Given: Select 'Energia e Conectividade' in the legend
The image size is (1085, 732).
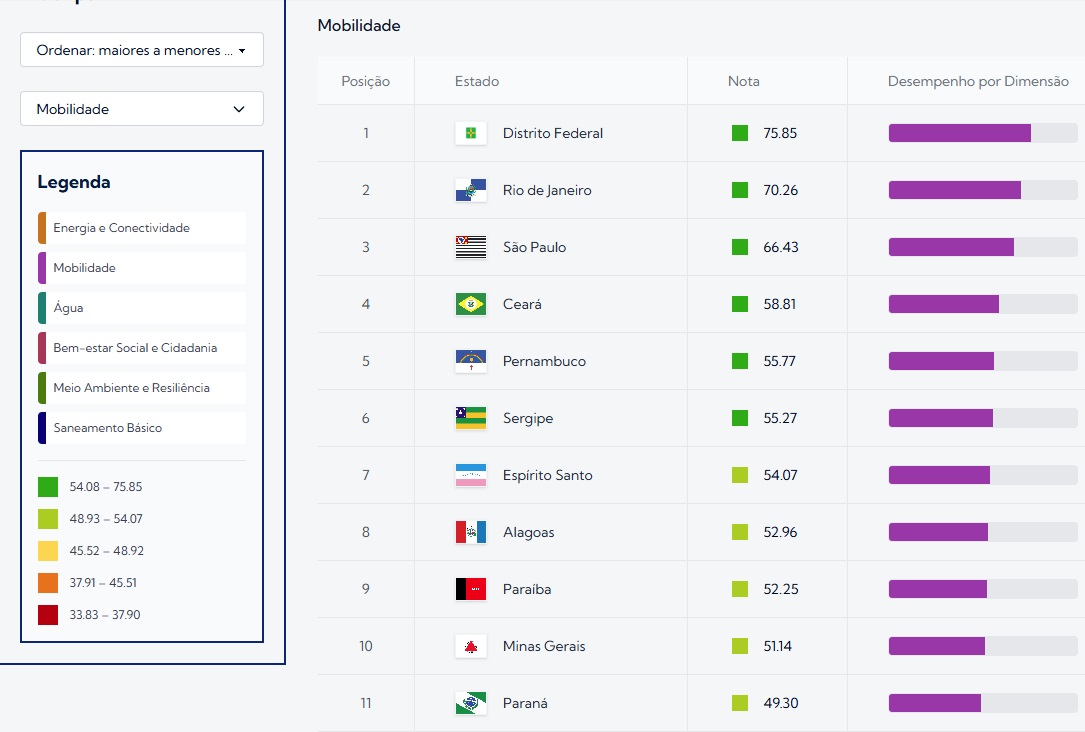Looking at the screenshot, I should click(141, 227).
